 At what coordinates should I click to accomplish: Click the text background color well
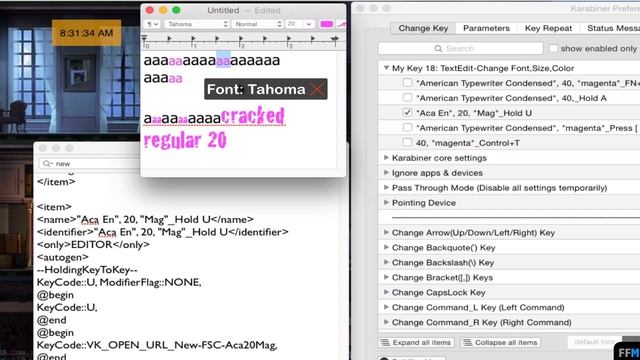342,24
